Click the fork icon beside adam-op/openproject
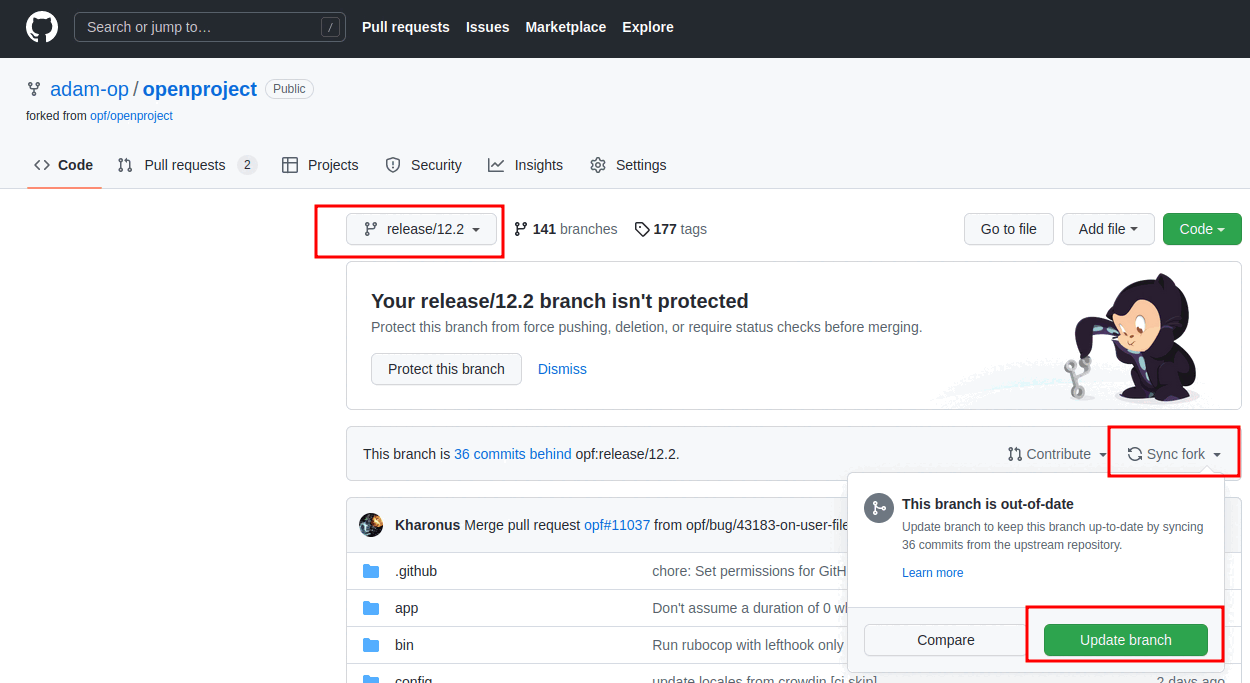1250x683 pixels. pos(34,89)
